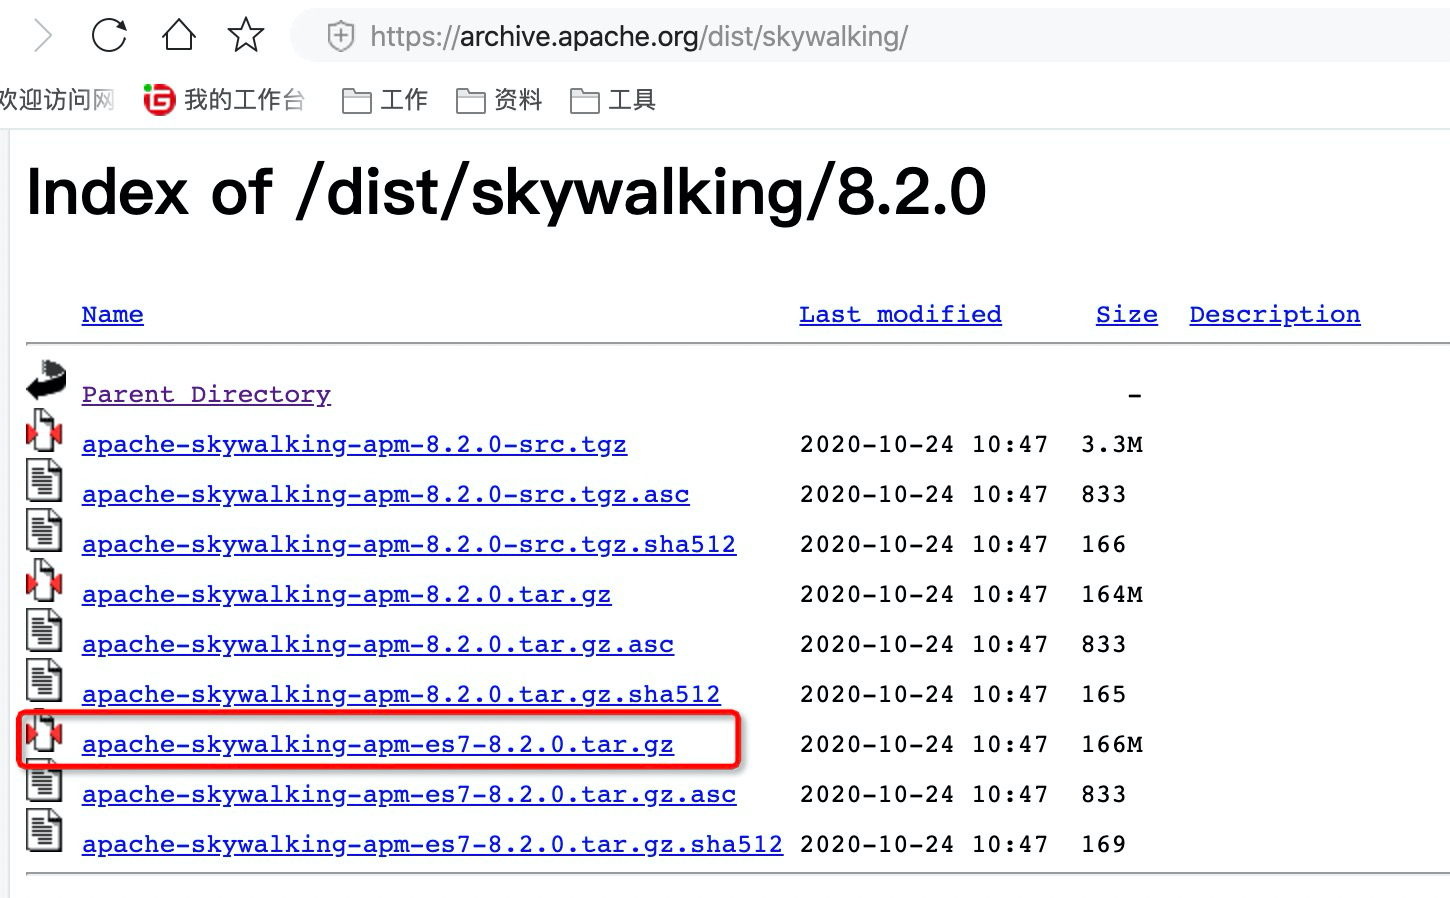Click file icon beside apm-8.2.0.tar.gz.sha512

(44, 680)
